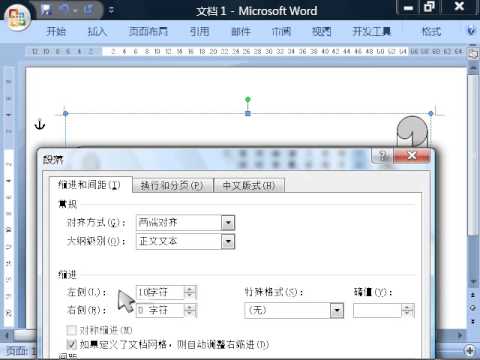Click the top-middle handle of the selected shape
This screenshot has height=360, width=480.
(x=248, y=114)
